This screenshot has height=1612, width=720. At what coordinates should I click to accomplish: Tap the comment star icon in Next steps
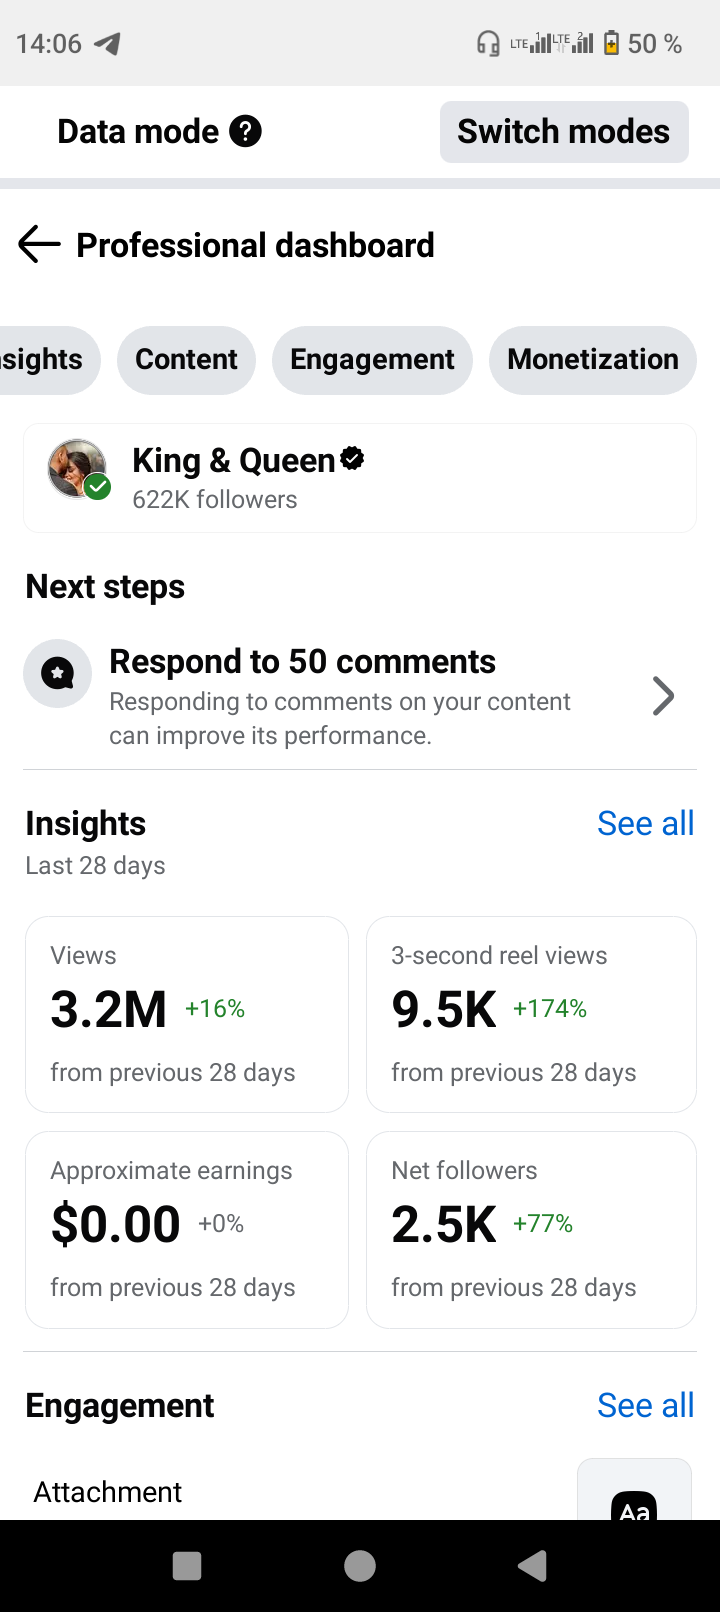pyautogui.click(x=58, y=674)
